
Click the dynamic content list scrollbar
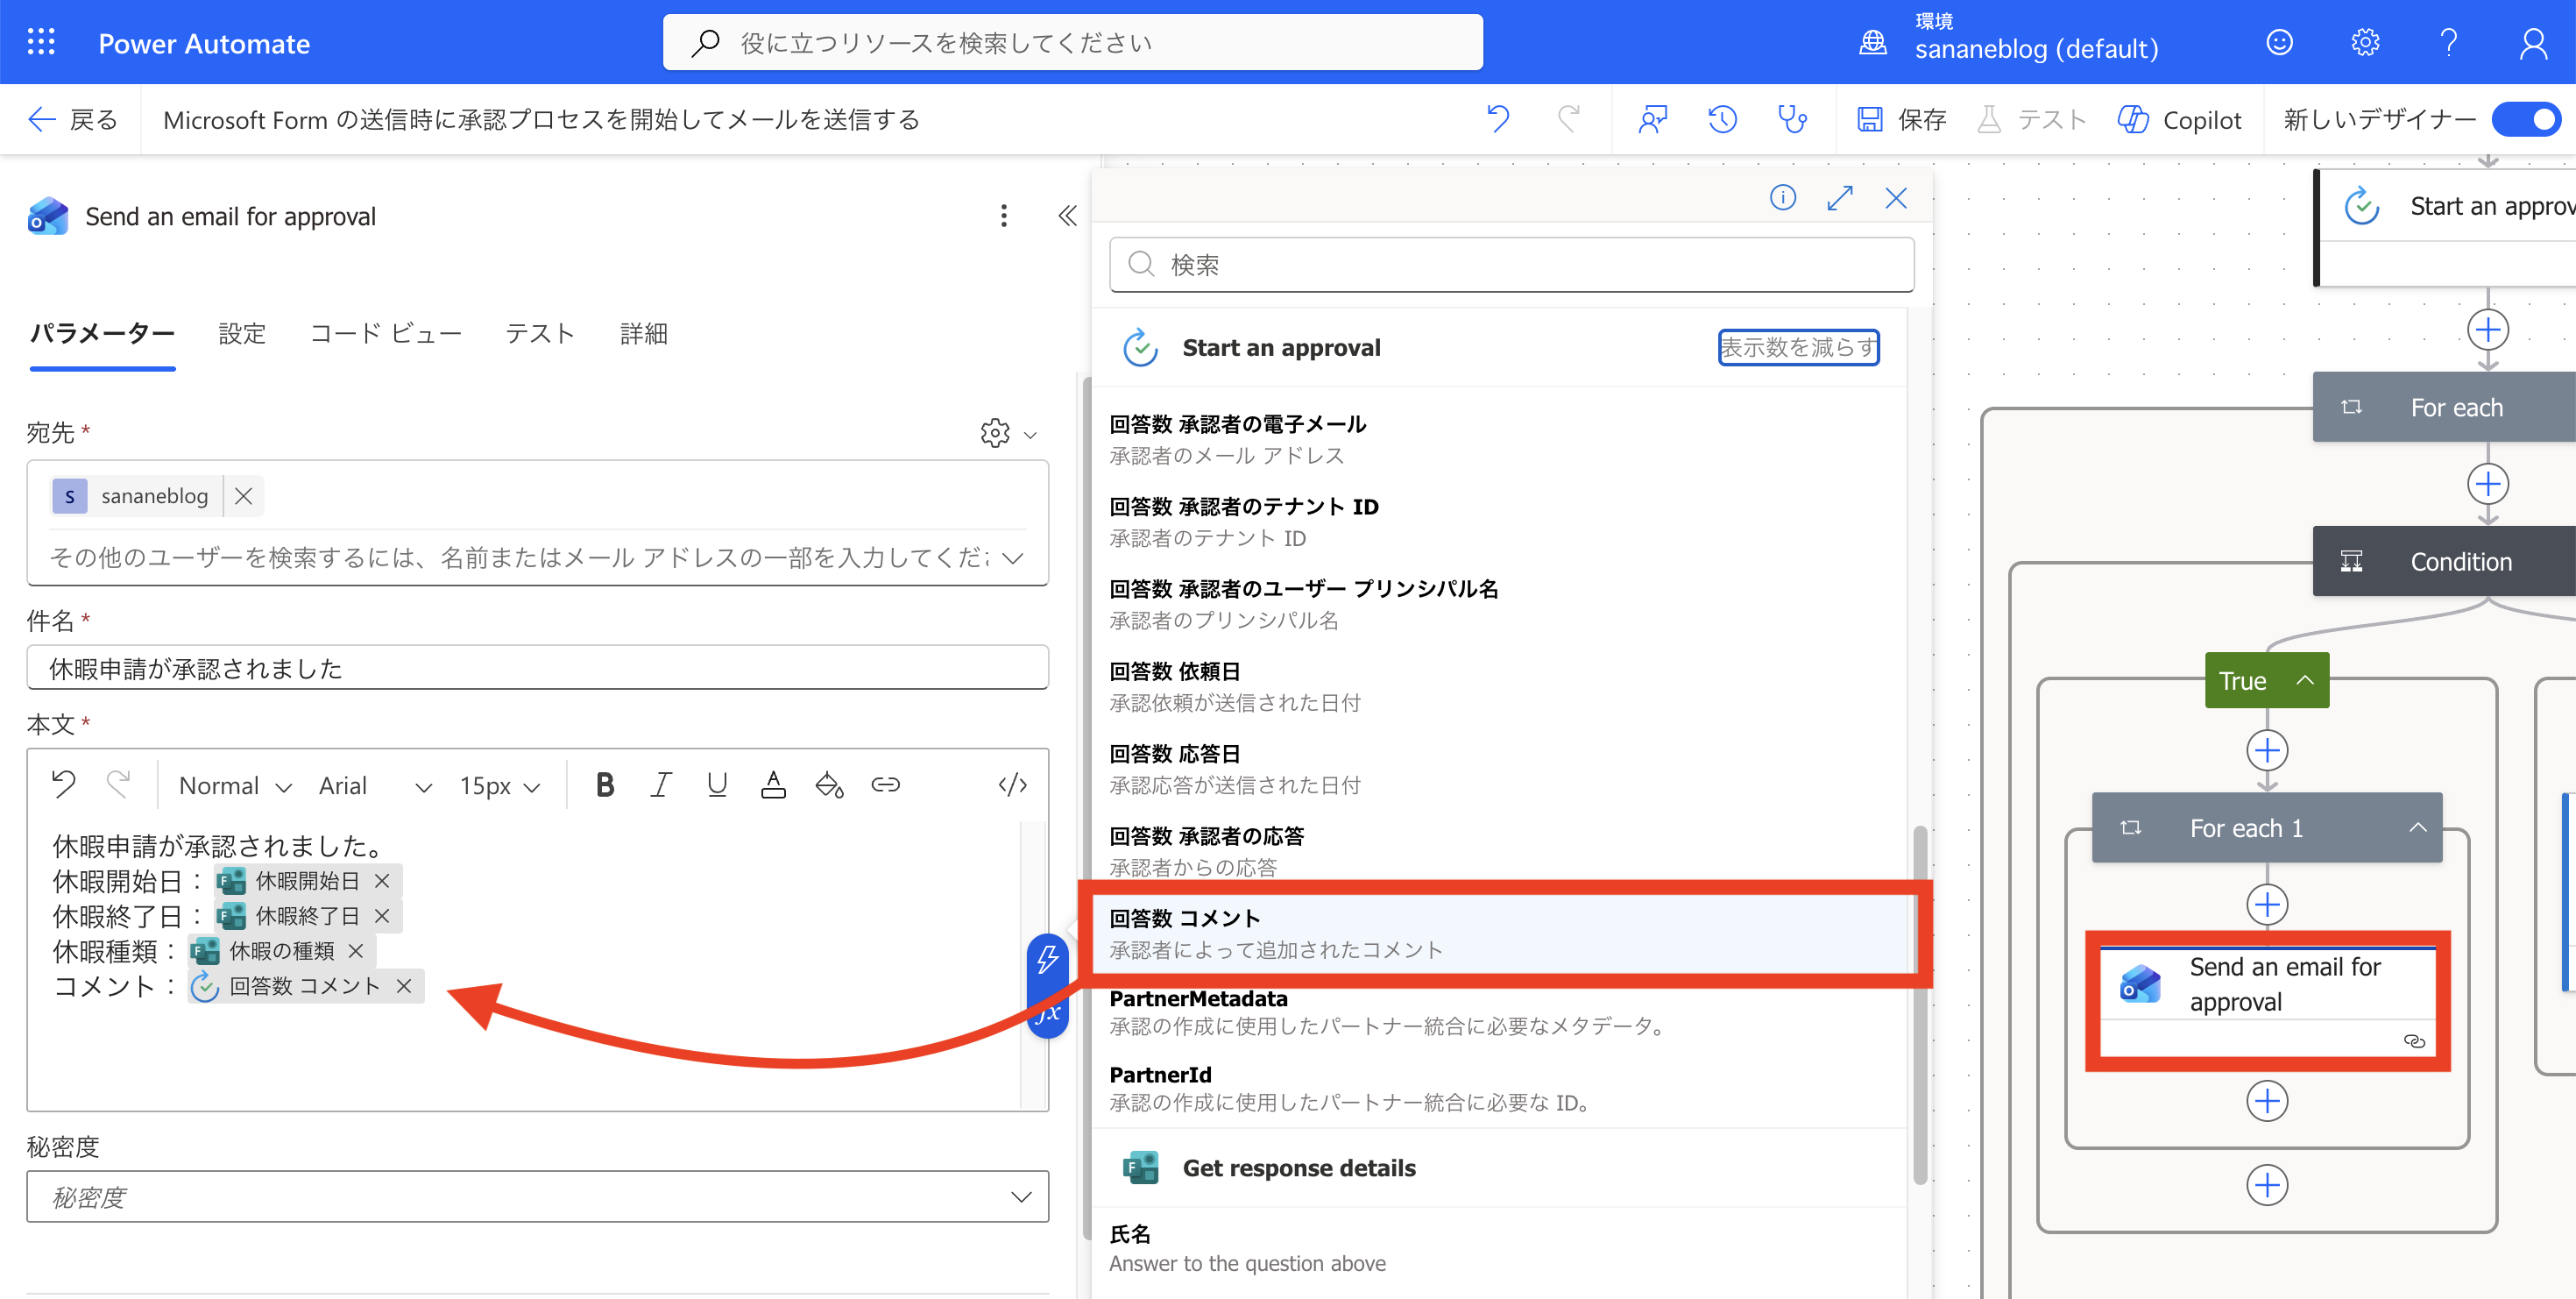tap(1919, 1005)
